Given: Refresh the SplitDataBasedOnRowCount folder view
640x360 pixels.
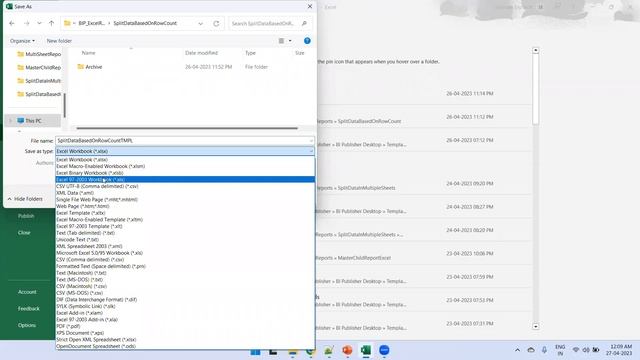Looking at the screenshot, I should (216, 23).
